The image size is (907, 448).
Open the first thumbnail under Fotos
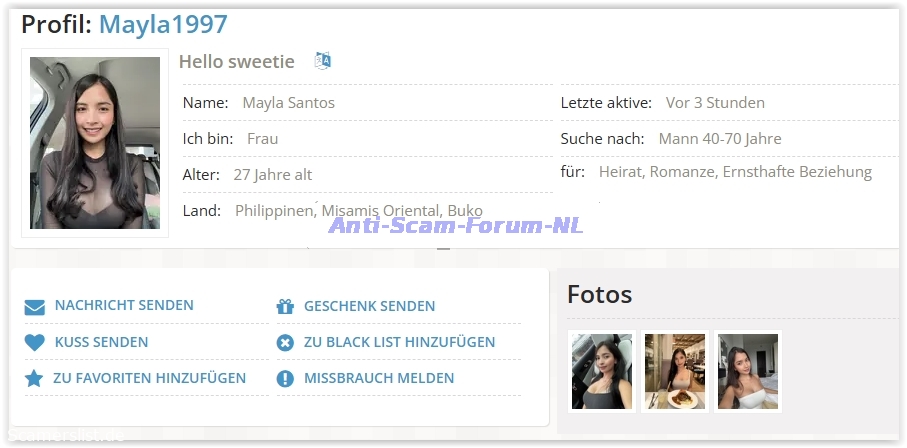[x=602, y=371]
